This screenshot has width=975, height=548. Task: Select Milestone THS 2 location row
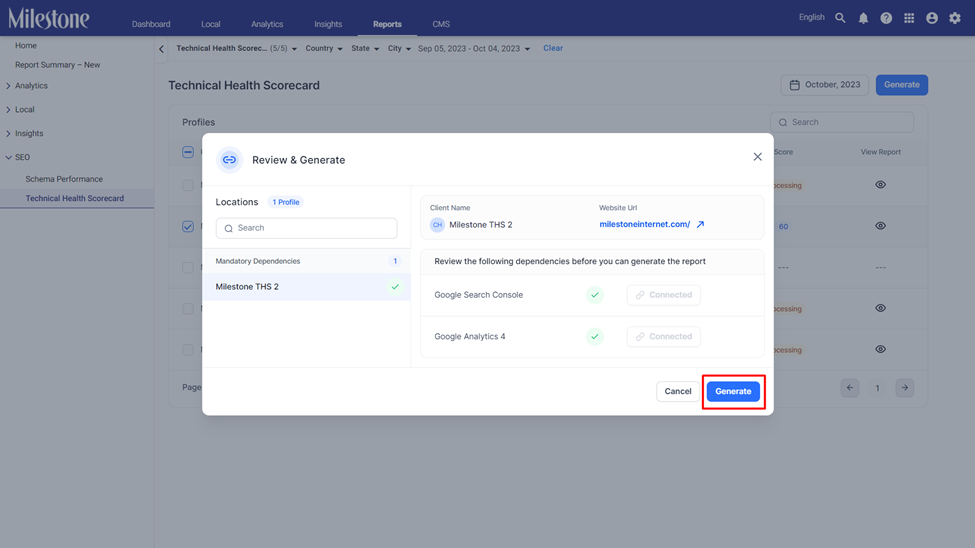pos(307,287)
